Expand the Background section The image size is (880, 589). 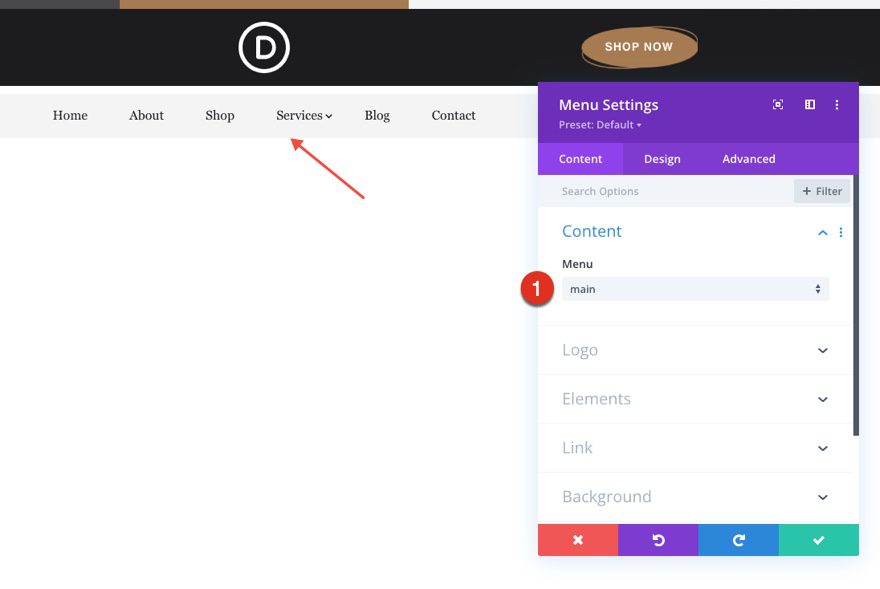tap(694, 497)
